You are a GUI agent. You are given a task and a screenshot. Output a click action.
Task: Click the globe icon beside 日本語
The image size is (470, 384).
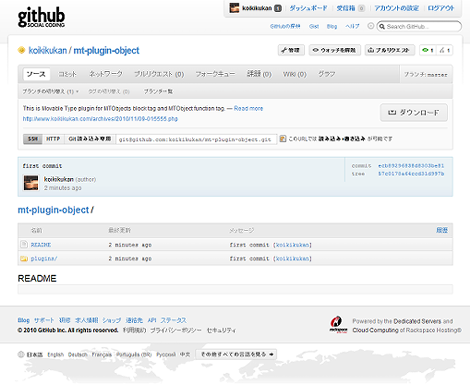pos(21,354)
